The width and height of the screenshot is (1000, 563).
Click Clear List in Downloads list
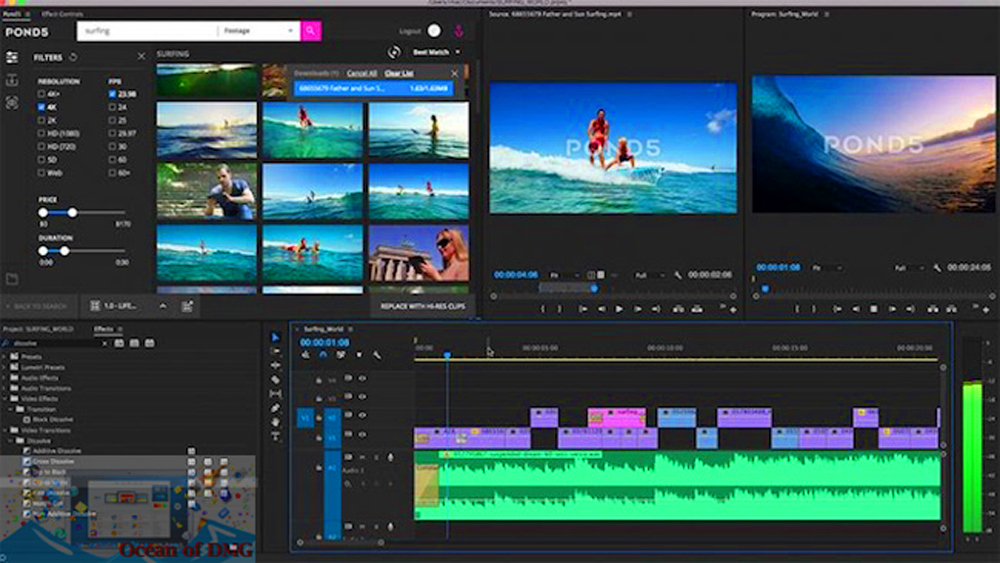399,73
